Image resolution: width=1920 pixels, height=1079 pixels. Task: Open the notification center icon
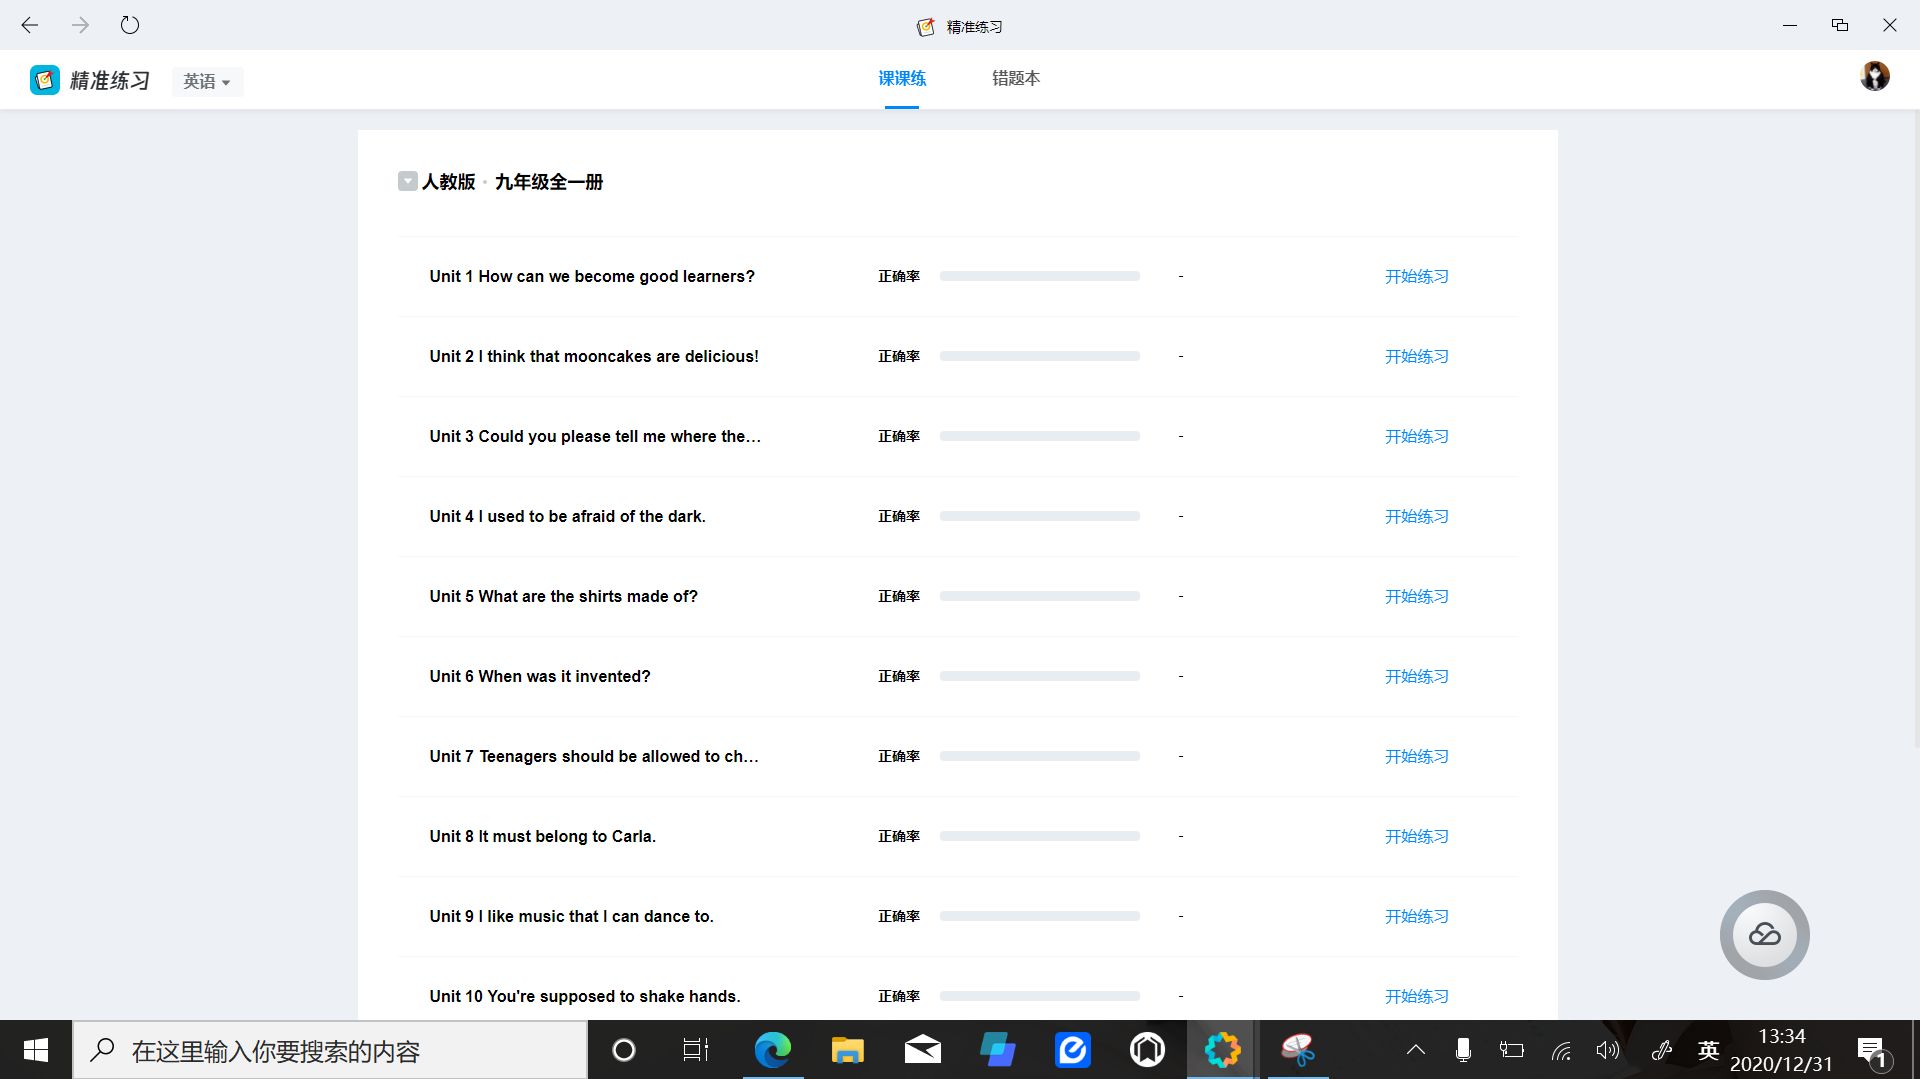point(1873,1051)
